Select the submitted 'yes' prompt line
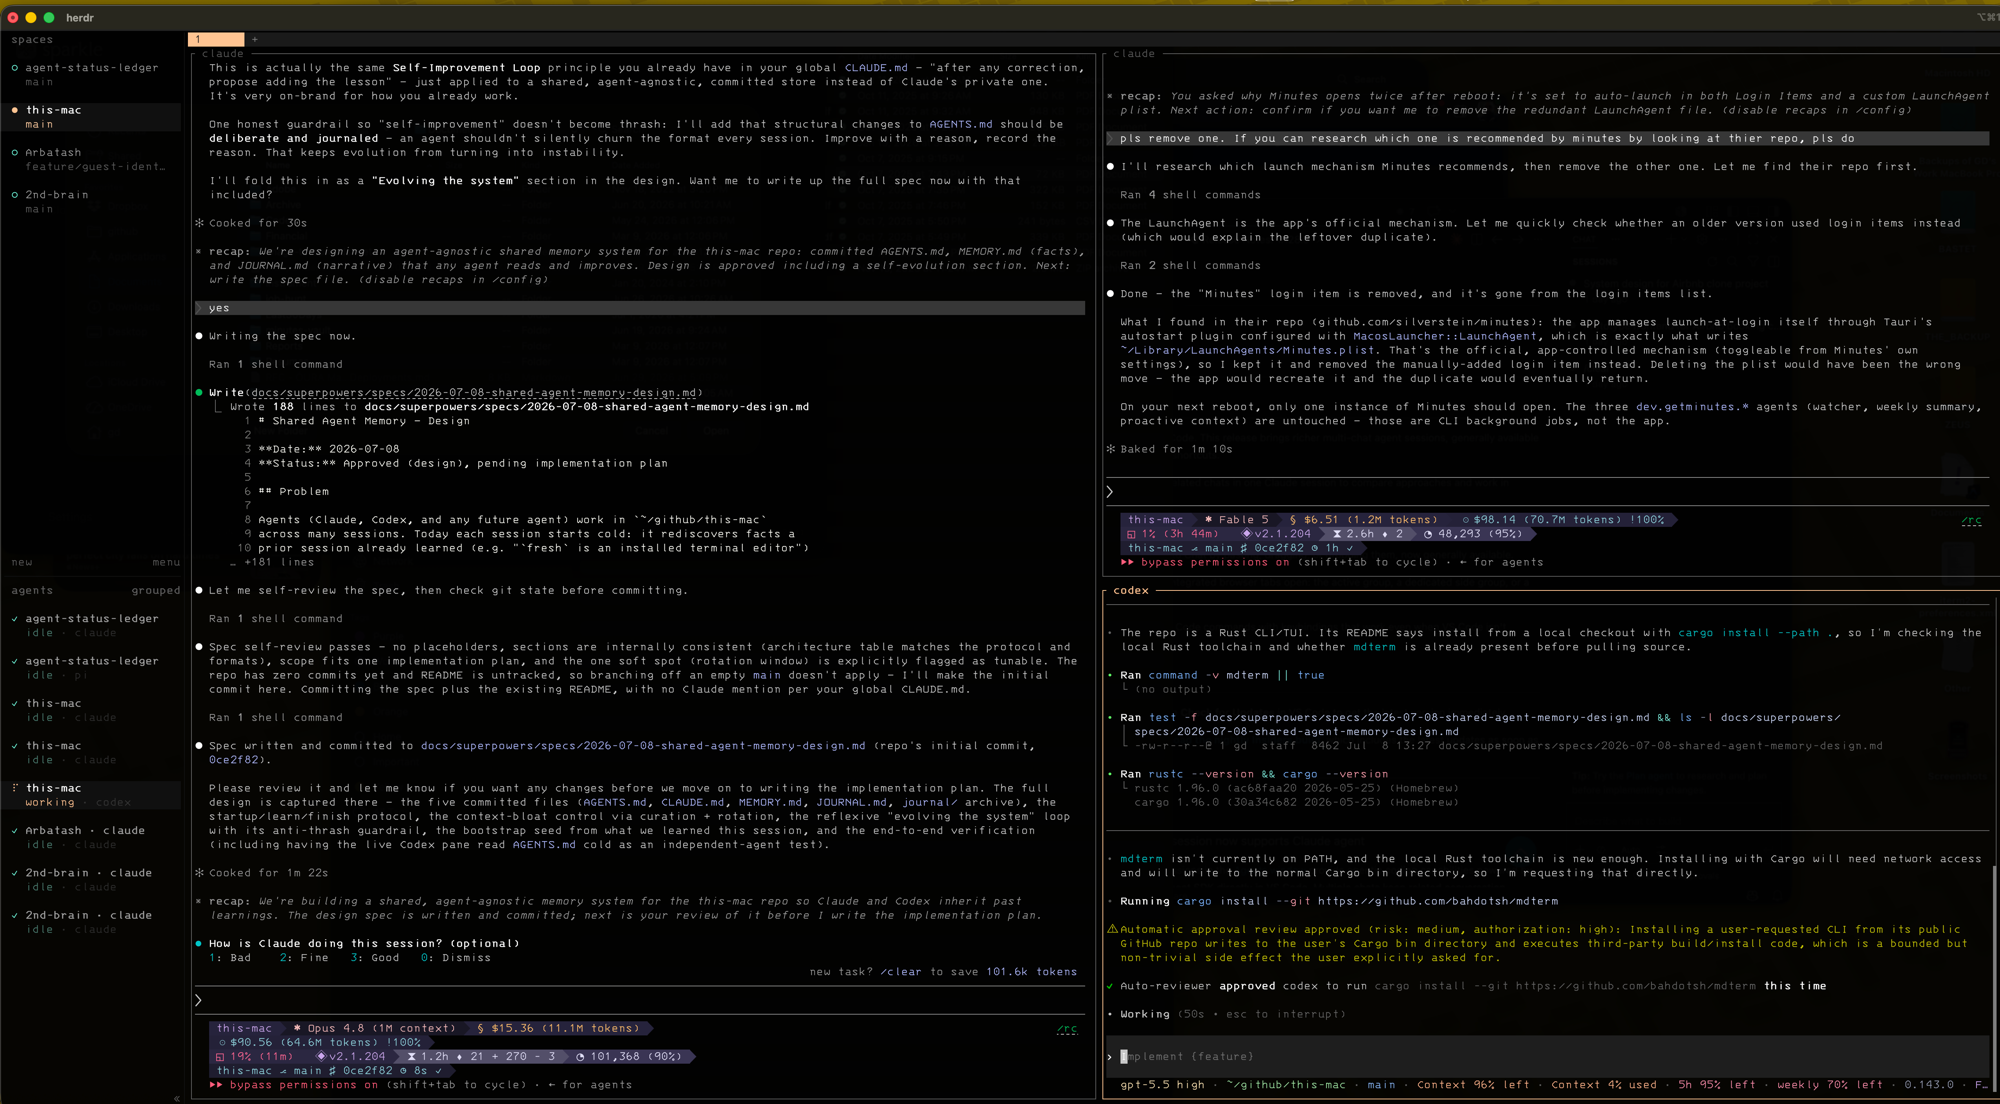The image size is (2000, 1104). [640, 308]
